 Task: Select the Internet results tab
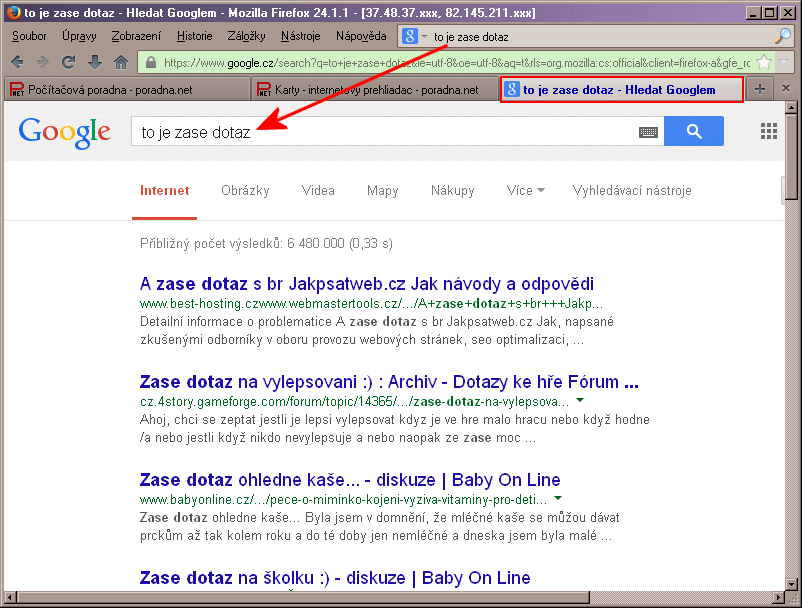tap(164, 191)
